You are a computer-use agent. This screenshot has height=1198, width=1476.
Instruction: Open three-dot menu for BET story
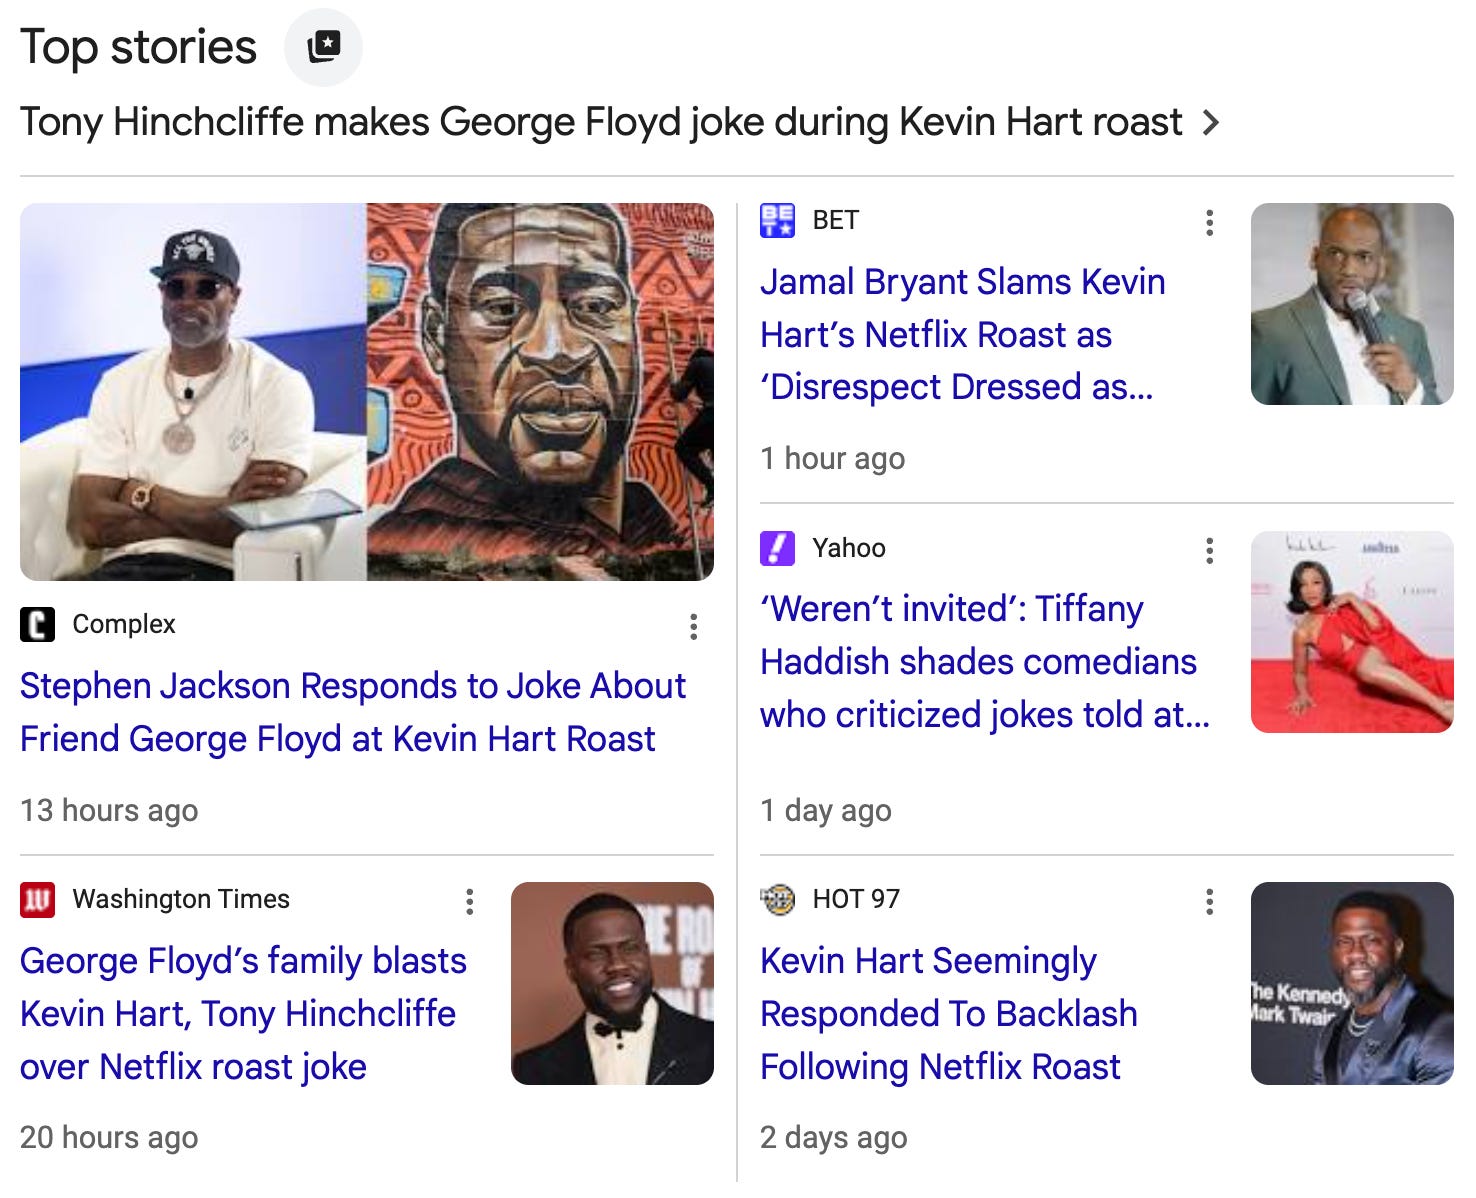(x=1210, y=223)
